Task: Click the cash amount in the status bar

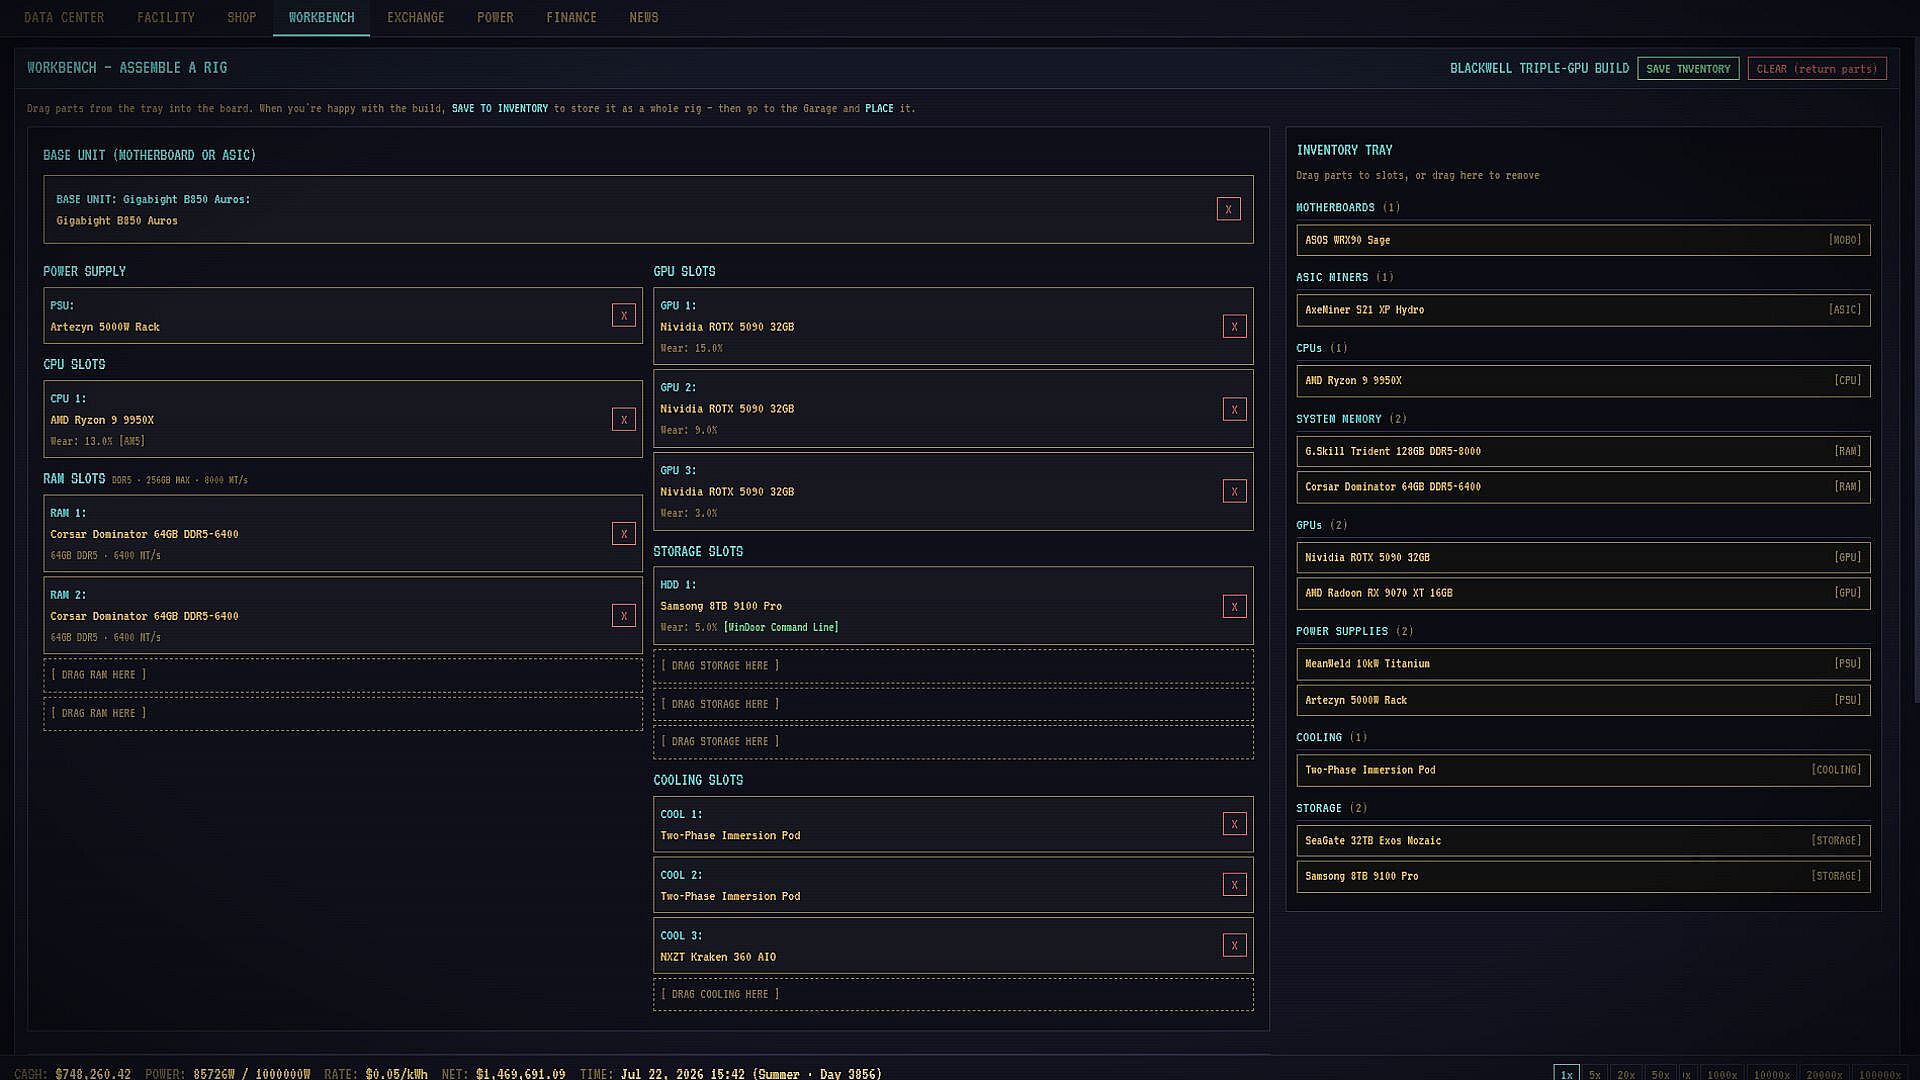Action: (93, 1074)
